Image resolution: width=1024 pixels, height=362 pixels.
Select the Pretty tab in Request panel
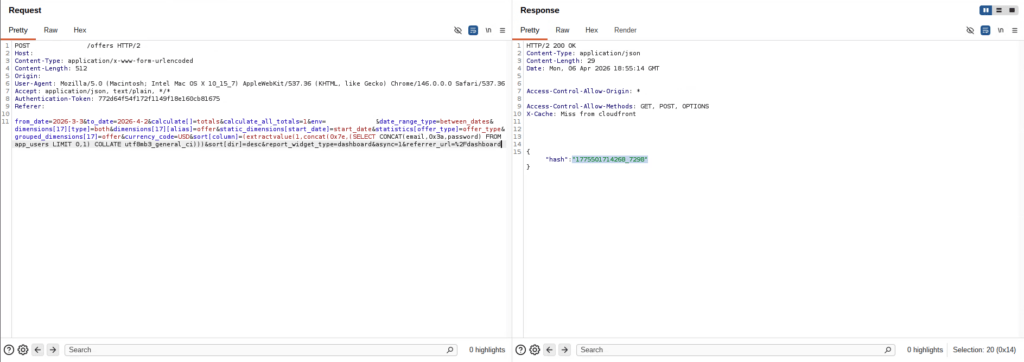click(x=18, y=30)
